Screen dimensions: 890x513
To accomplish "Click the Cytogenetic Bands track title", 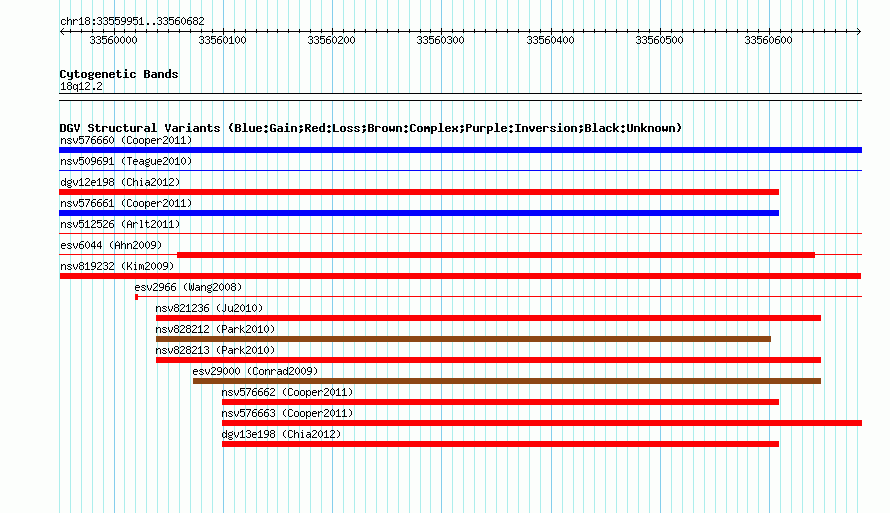I will [x=119, y=74].
